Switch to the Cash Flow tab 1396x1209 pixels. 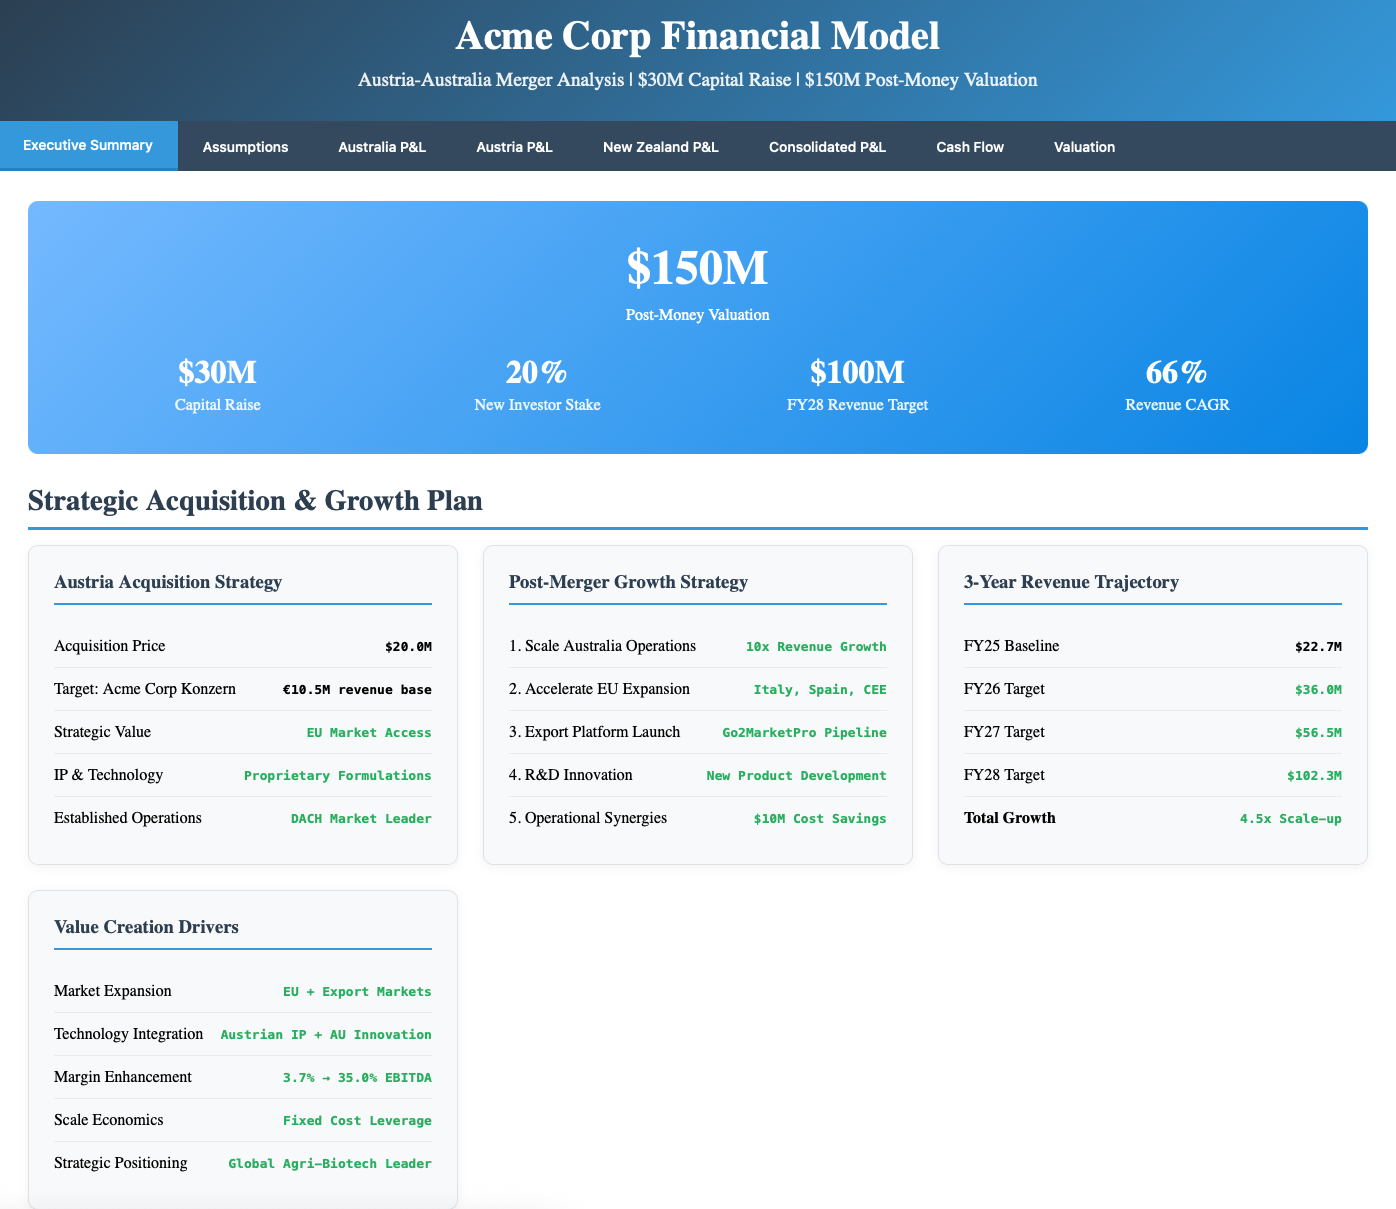coord(969,146)
